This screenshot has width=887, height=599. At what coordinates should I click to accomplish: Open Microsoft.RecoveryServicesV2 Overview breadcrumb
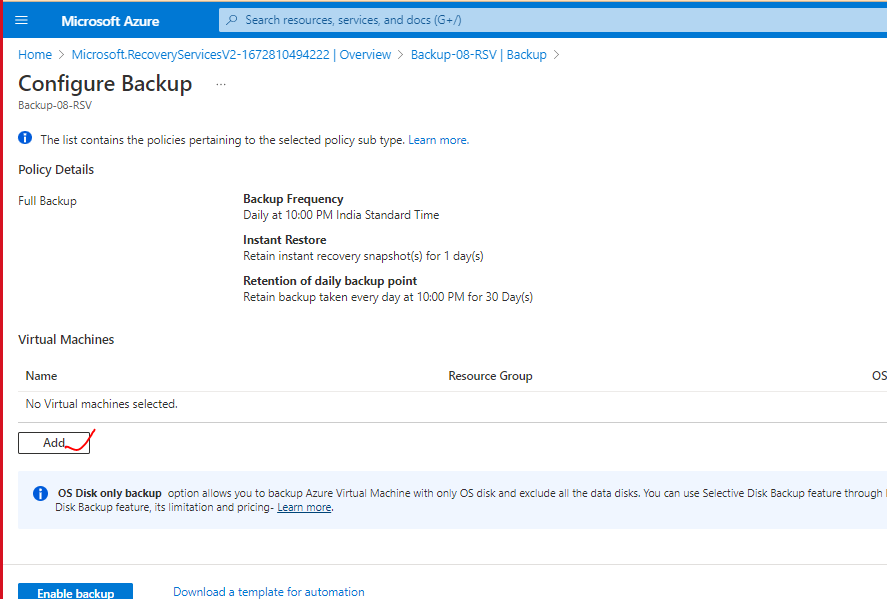pos(231,55)
